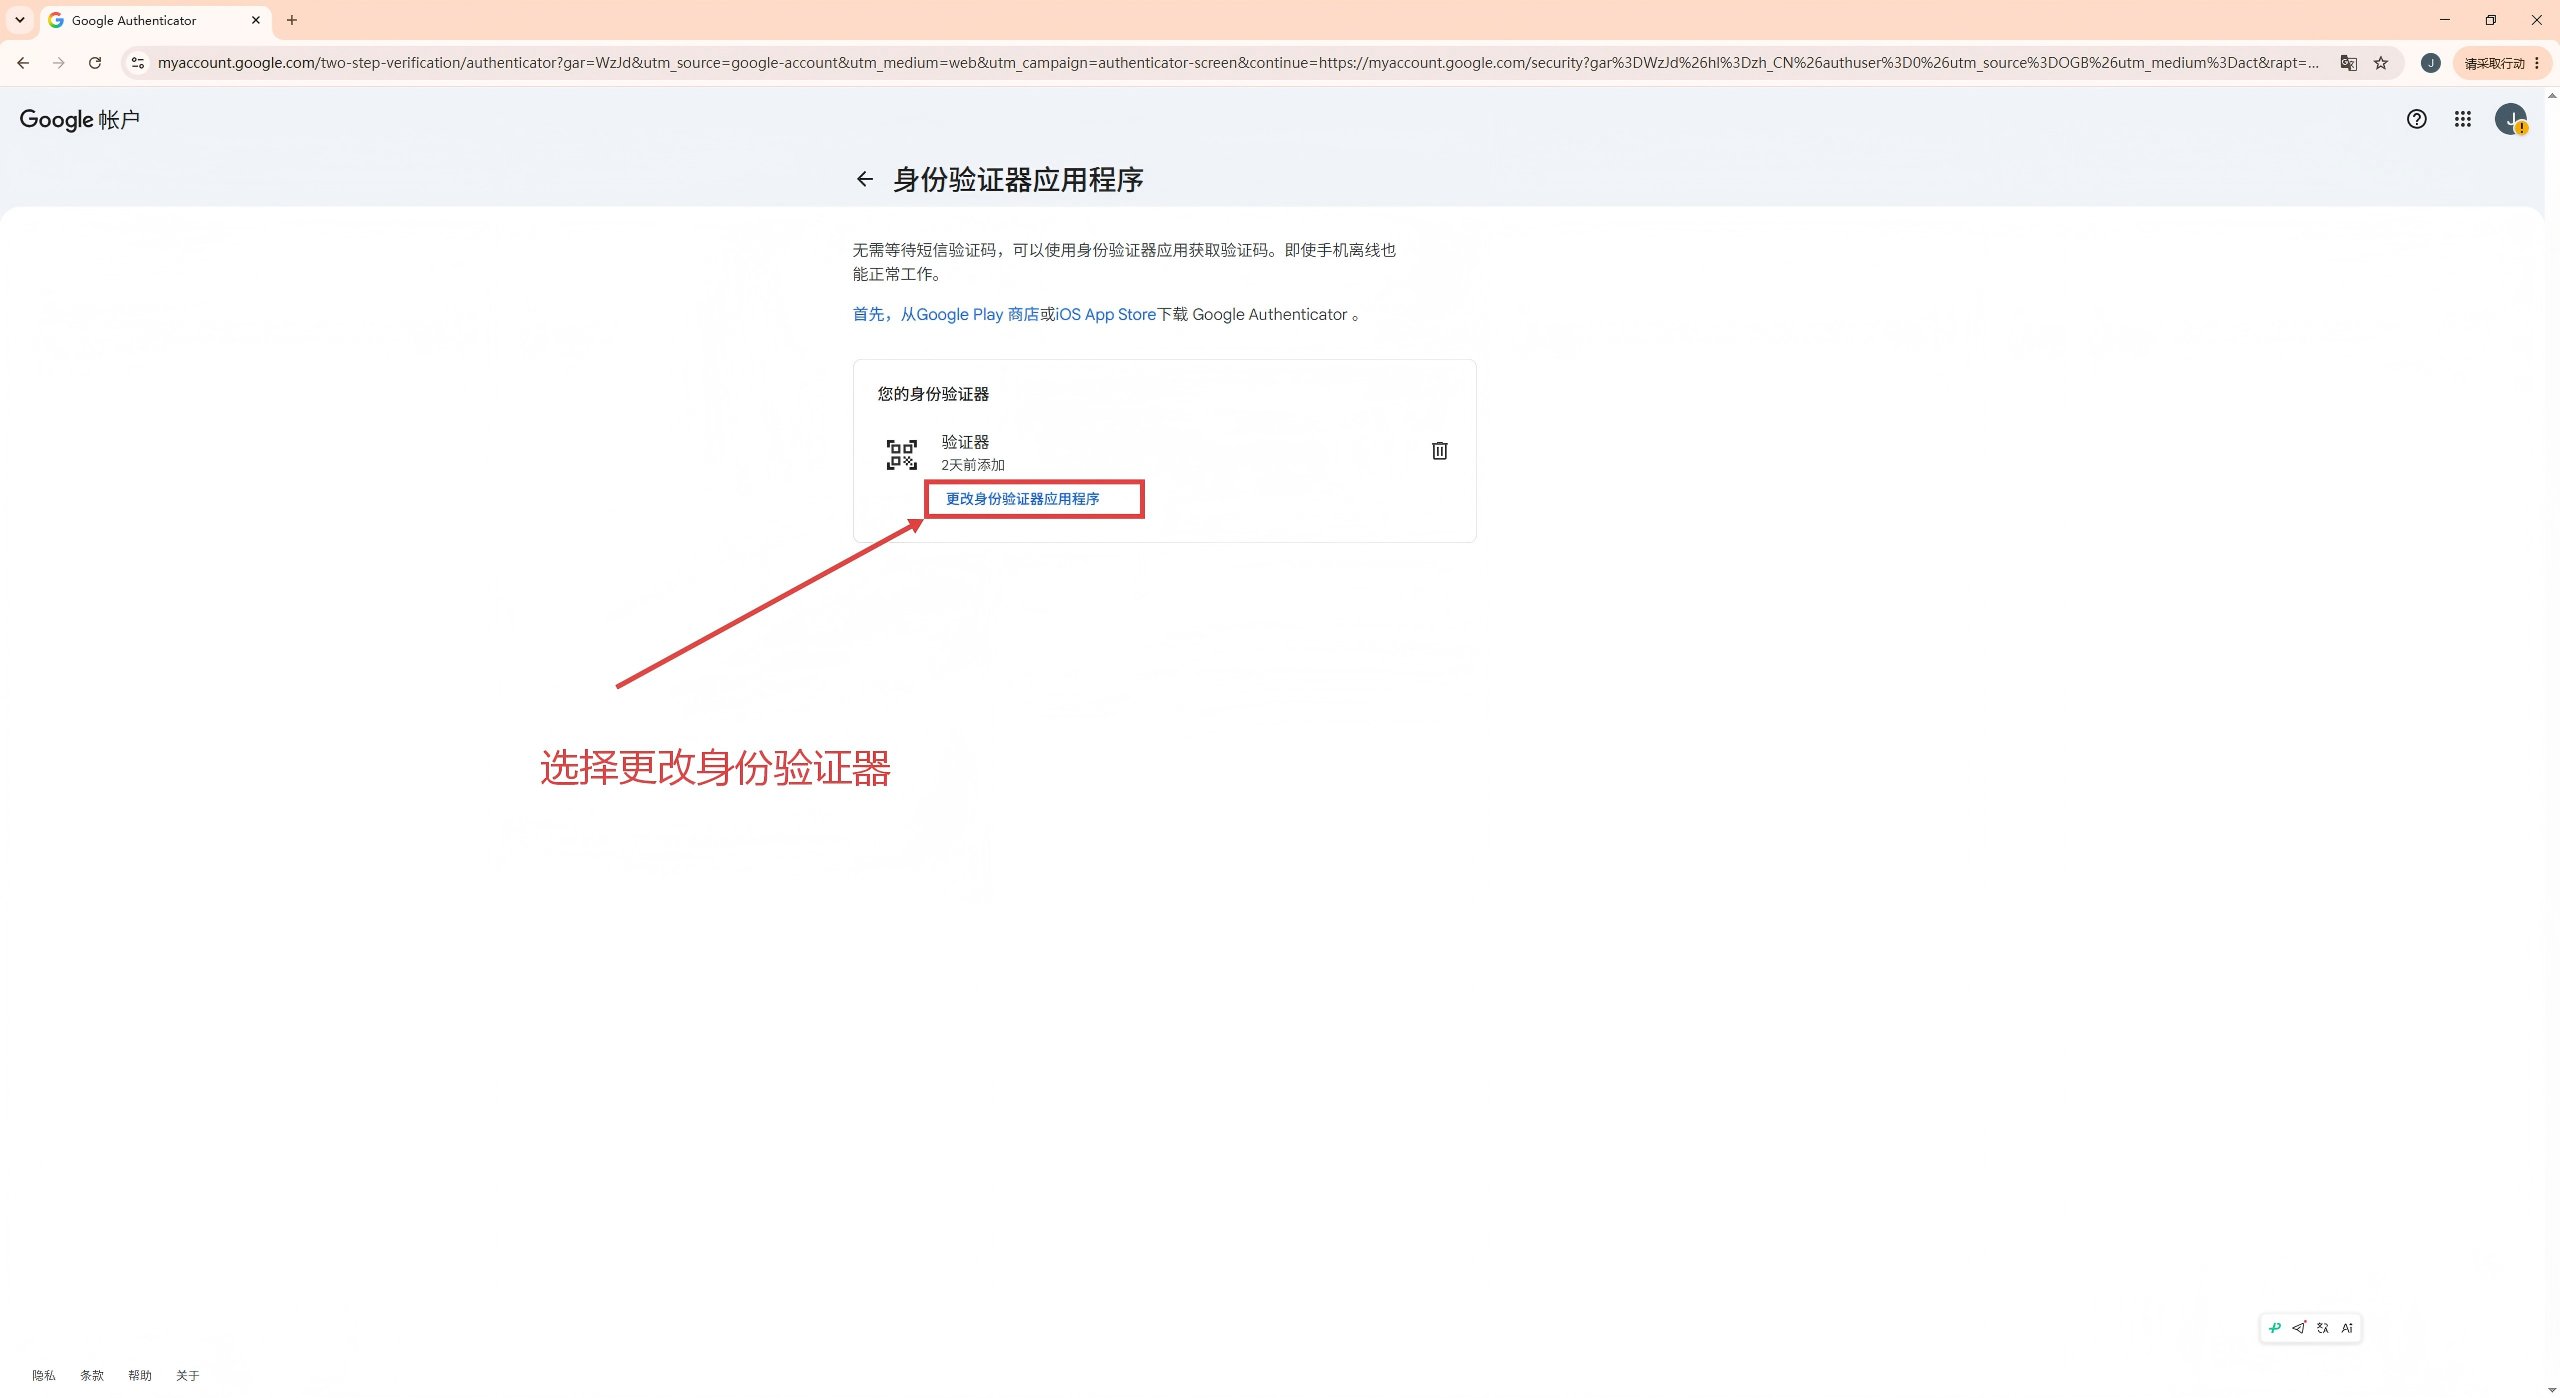Click the Google 帐户 logo
Viewport: 2560px width, 1398px height.
pos(80,120)
